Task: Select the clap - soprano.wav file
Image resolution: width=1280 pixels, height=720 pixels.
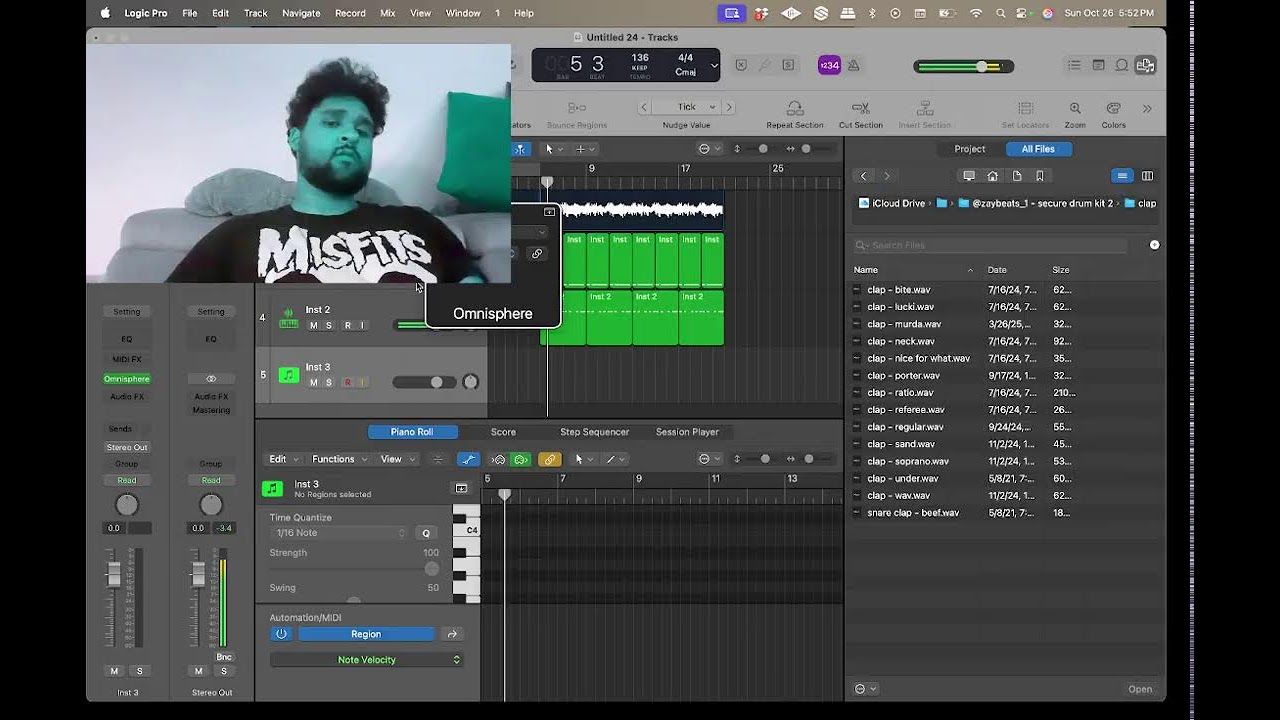Action: coord(908,461)
